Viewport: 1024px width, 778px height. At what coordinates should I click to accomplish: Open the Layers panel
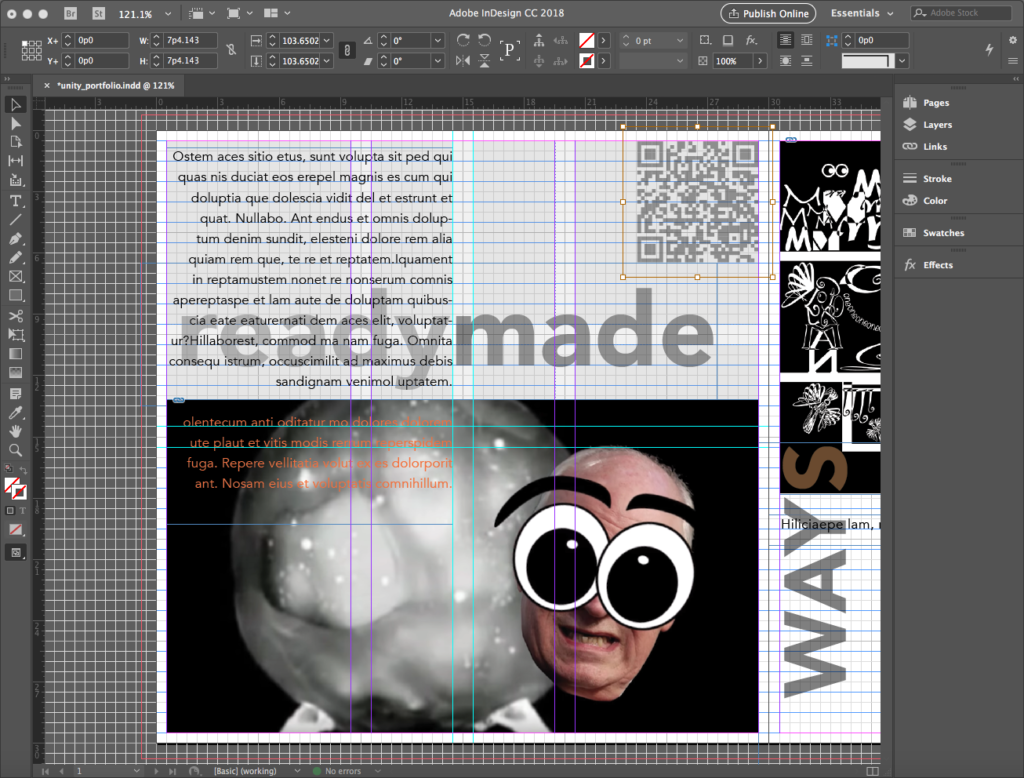coord(937,125)
